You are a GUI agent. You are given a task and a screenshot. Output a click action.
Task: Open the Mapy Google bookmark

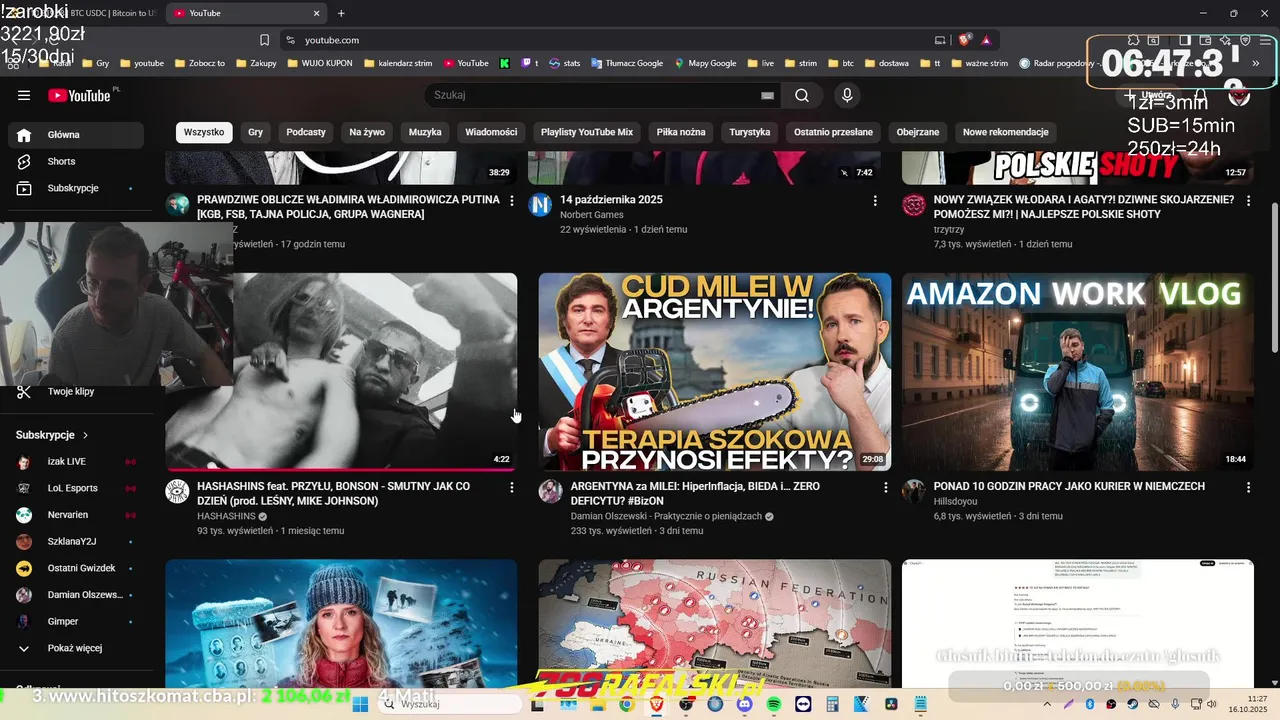pos(705,63)
